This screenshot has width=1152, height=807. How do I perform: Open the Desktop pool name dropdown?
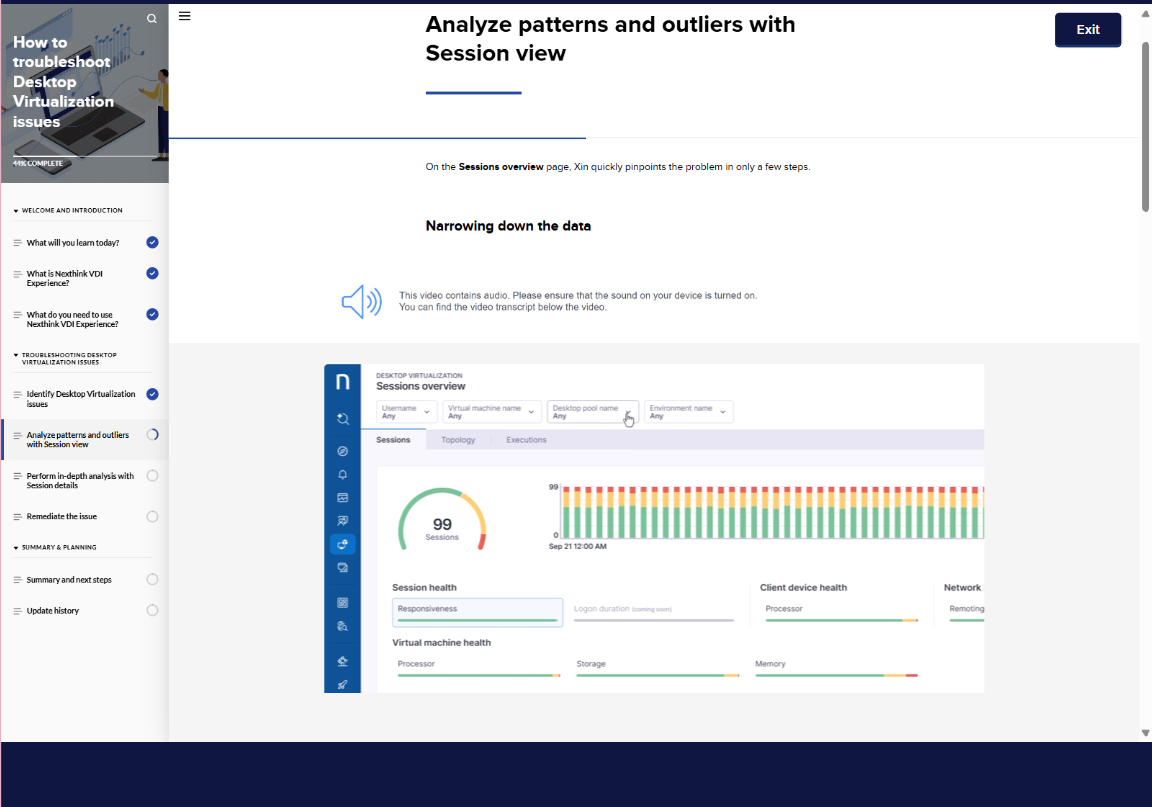tap(593, 412)
